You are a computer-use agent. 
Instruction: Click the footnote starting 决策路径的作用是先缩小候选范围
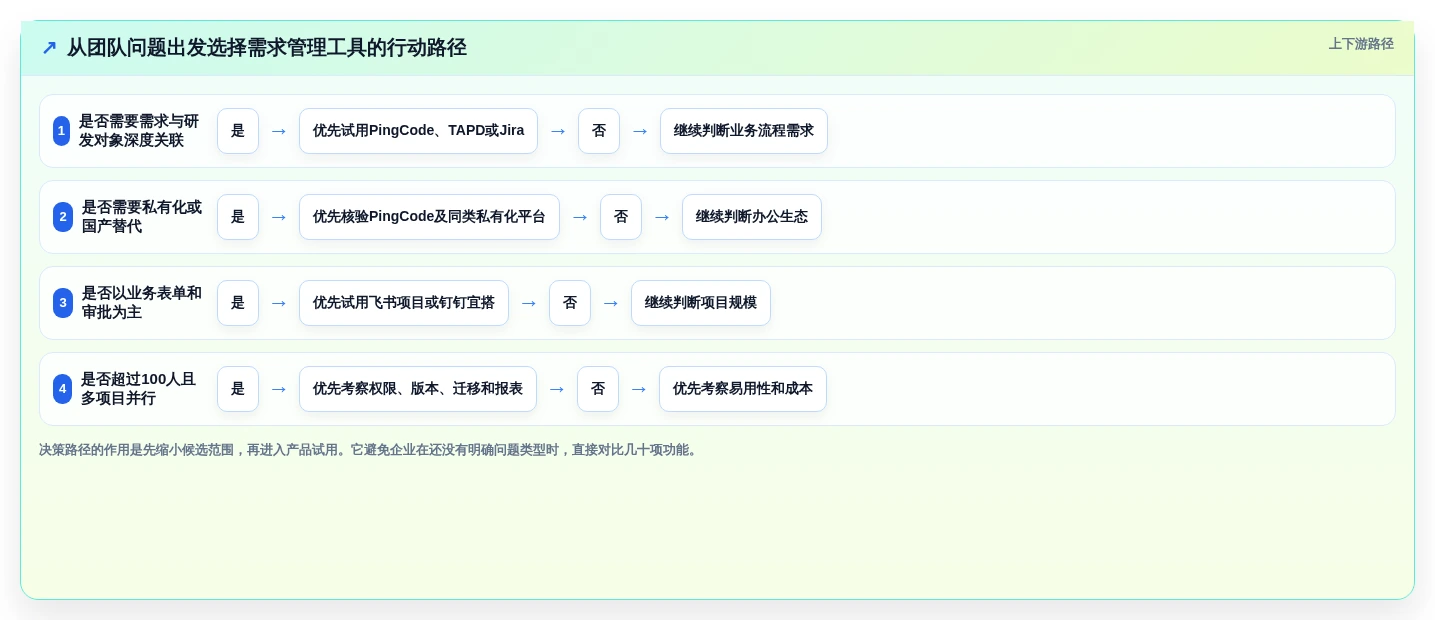[x=369, y=450]
